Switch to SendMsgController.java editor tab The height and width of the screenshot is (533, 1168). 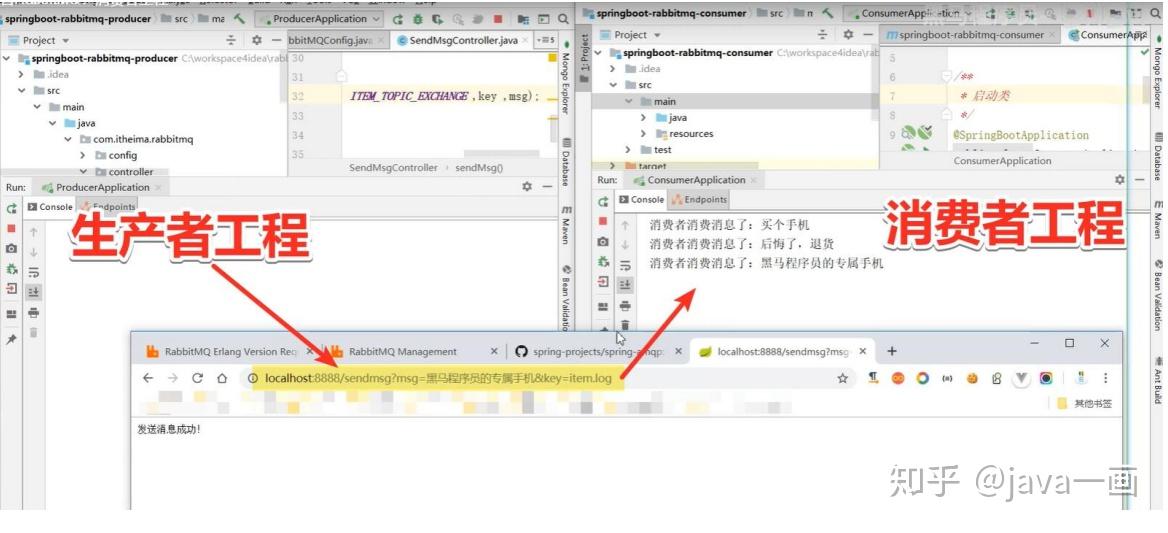[463, 40]
